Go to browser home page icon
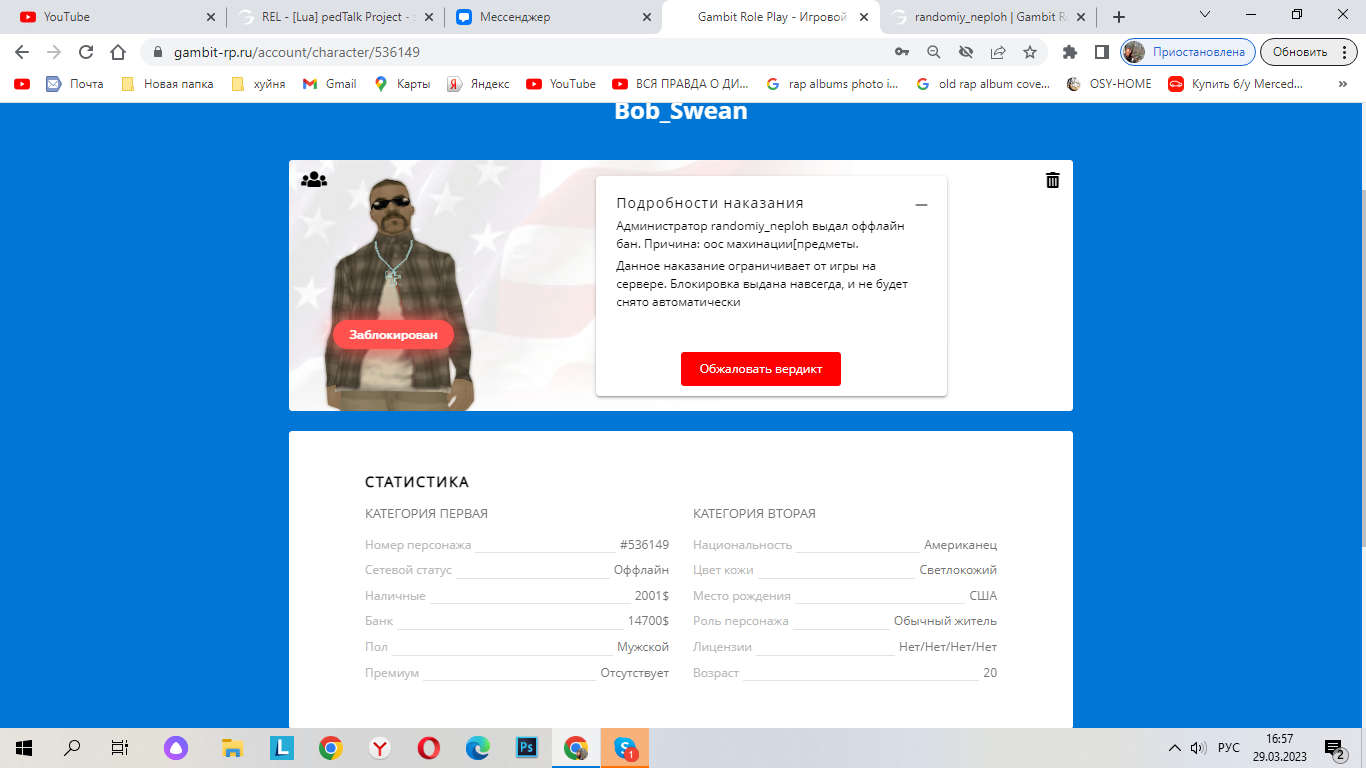Screen dimensions: 1366x768 [118, 52]
